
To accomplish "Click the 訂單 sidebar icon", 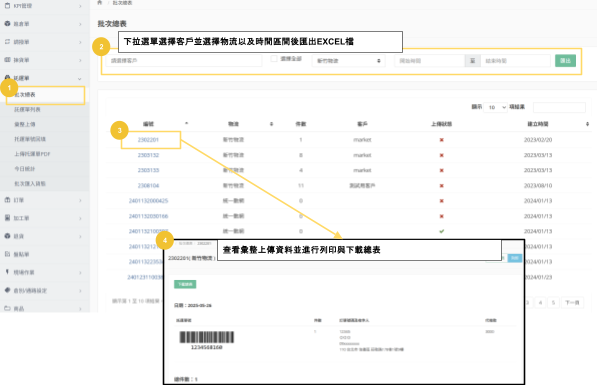I will click(x=7, y=200).
